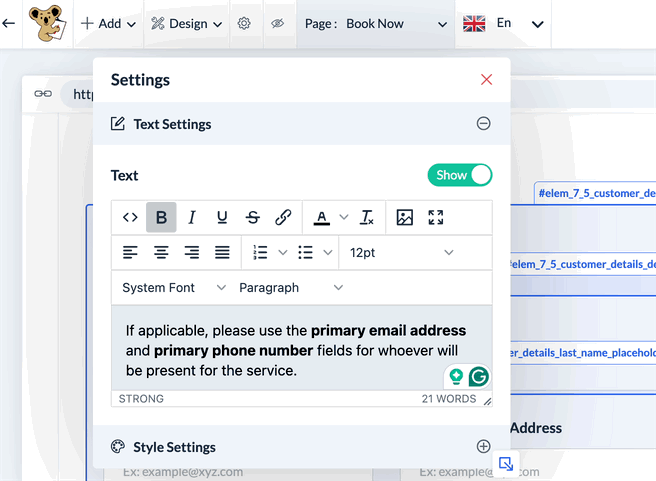Open the font size 12pt dropdown
Image resolution: width=656 pixels, height=481 pixels.
click(x=402, y=253)
